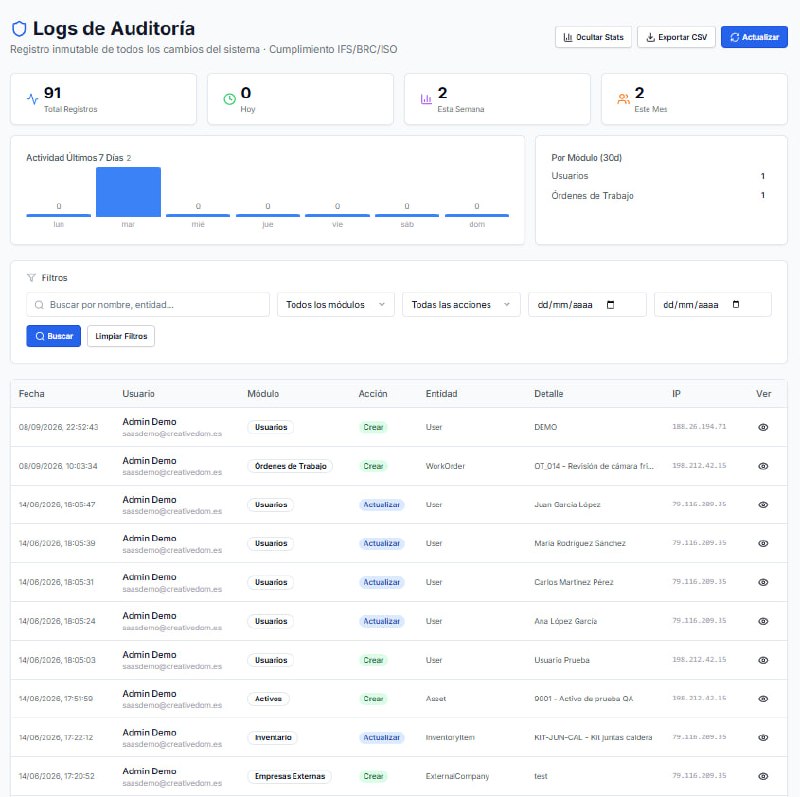Click the date 14/06/2026, 17:51:59
800x797 pixels.
[56, 699]
